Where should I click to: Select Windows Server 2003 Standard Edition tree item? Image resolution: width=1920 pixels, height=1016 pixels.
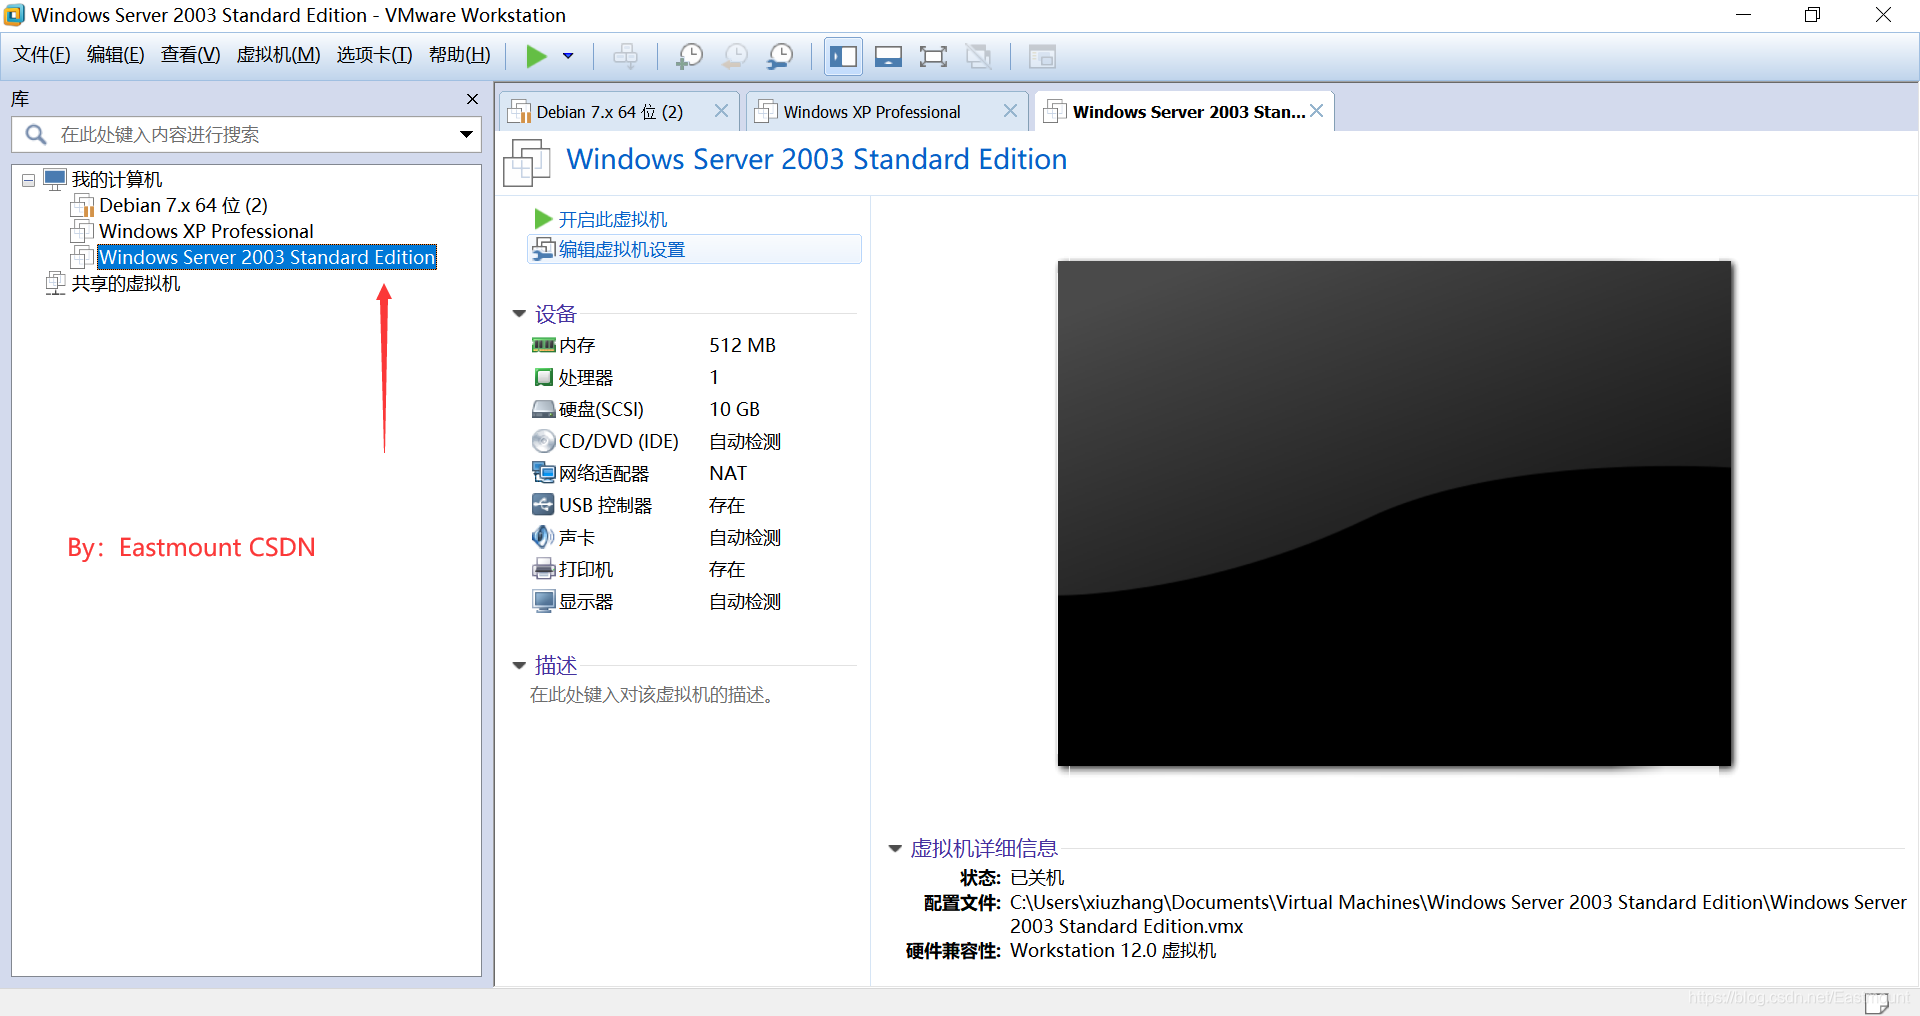(x=267, y=257)
